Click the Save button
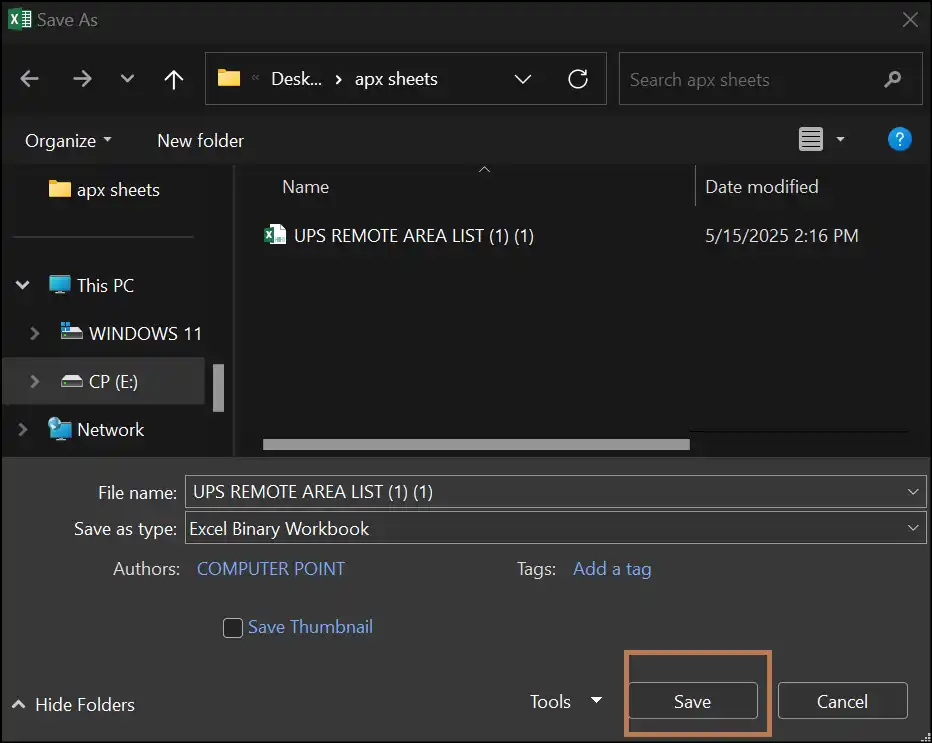Image resolution: width=932 pixels, height=743 pixels. pyautogui.click(x=692, y=701)
